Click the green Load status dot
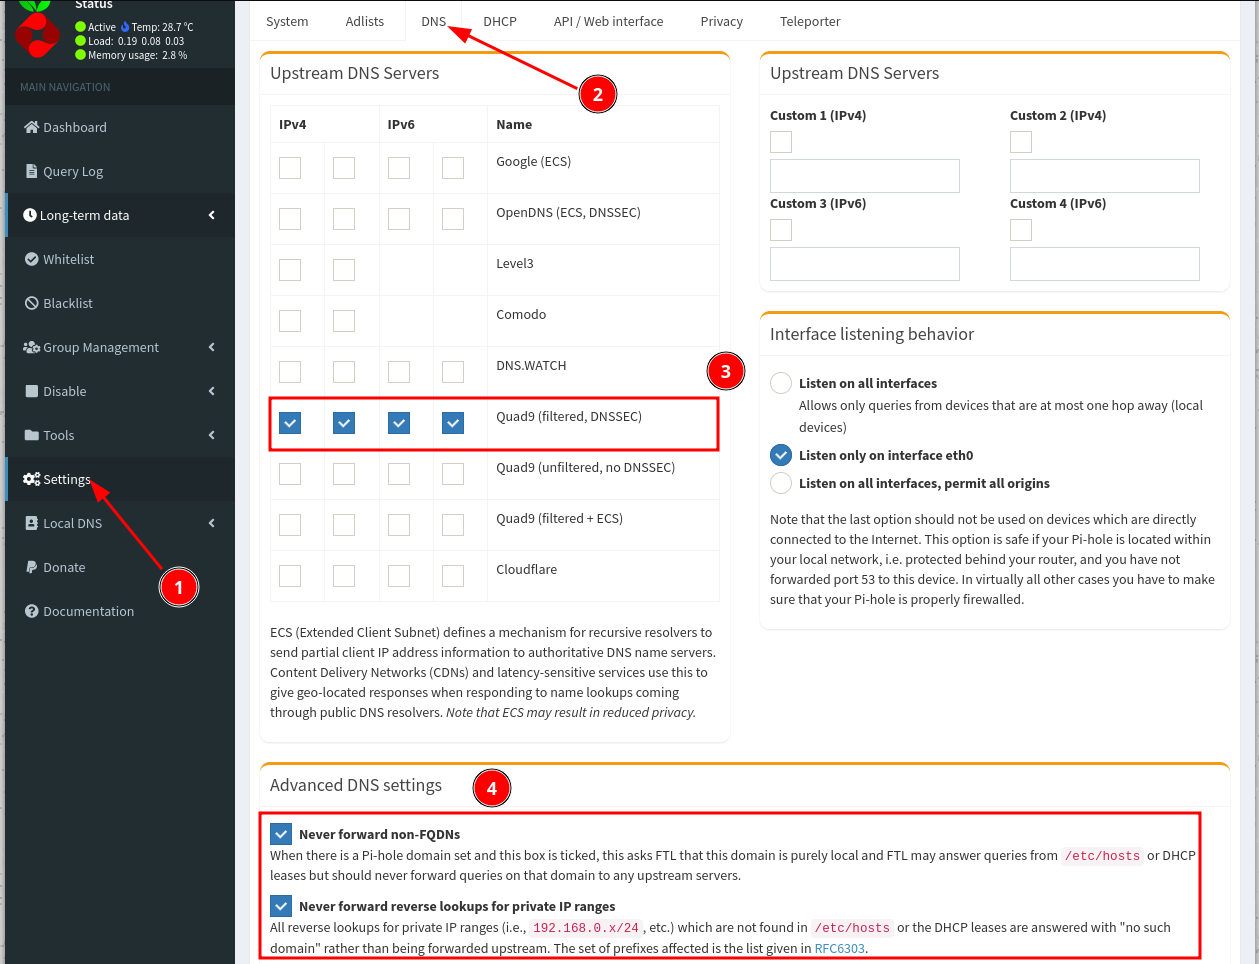The image size is (1259, 964). pyautogui.click(x=81, y=41)
